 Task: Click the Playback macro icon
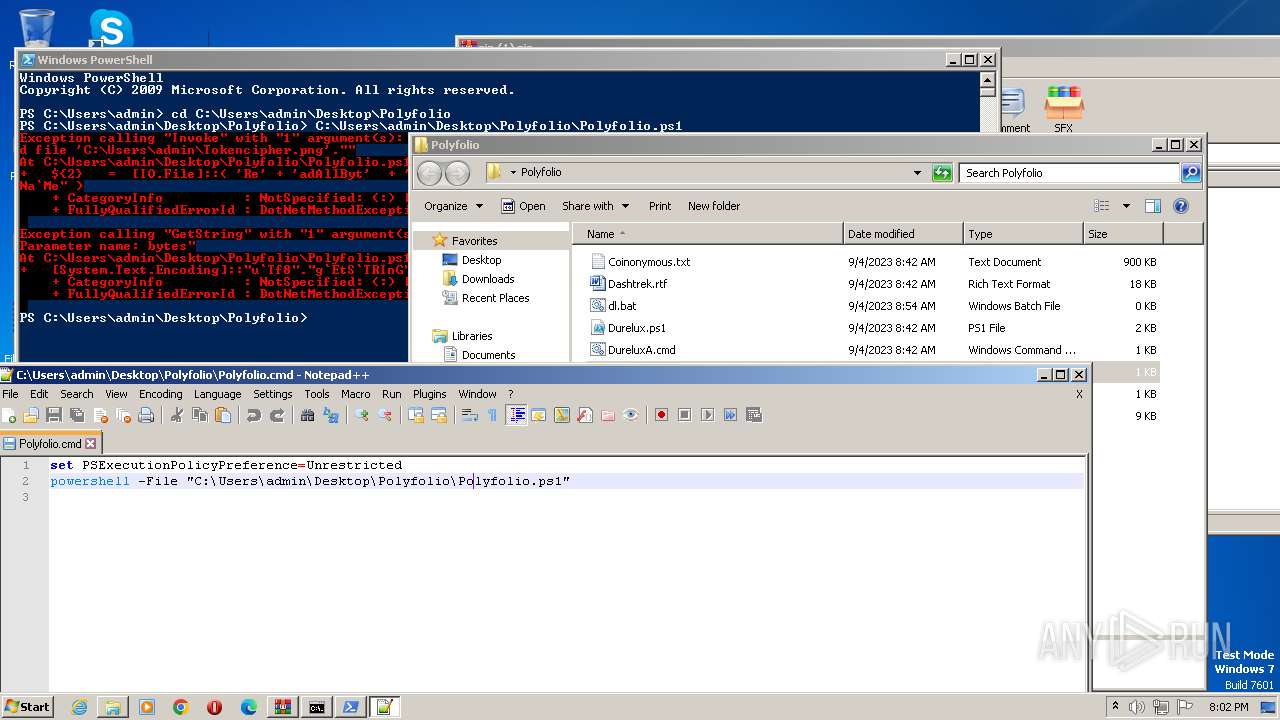coord(707,415)
